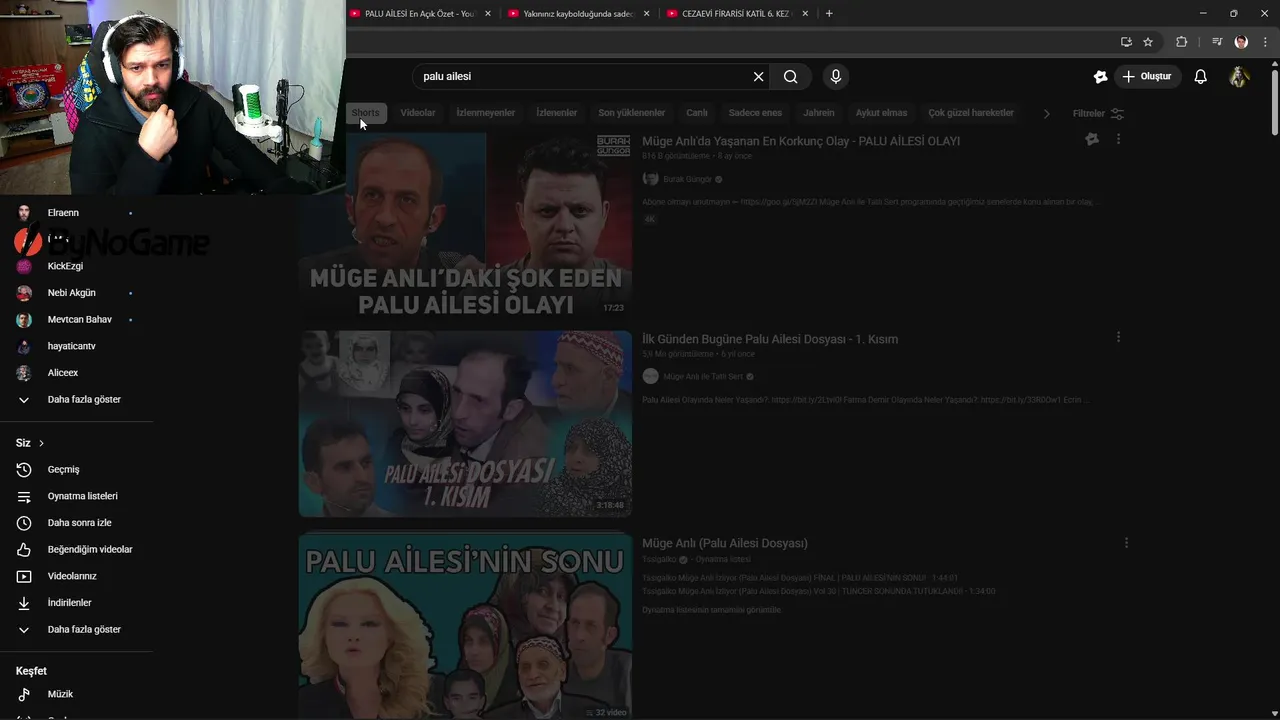The width and height of the screenshot is (1280, 720).
Task: Open the MÜGE ANLI'DAKİ ŞOK EDEN thumbnail
Action: [x=465, y=225]
